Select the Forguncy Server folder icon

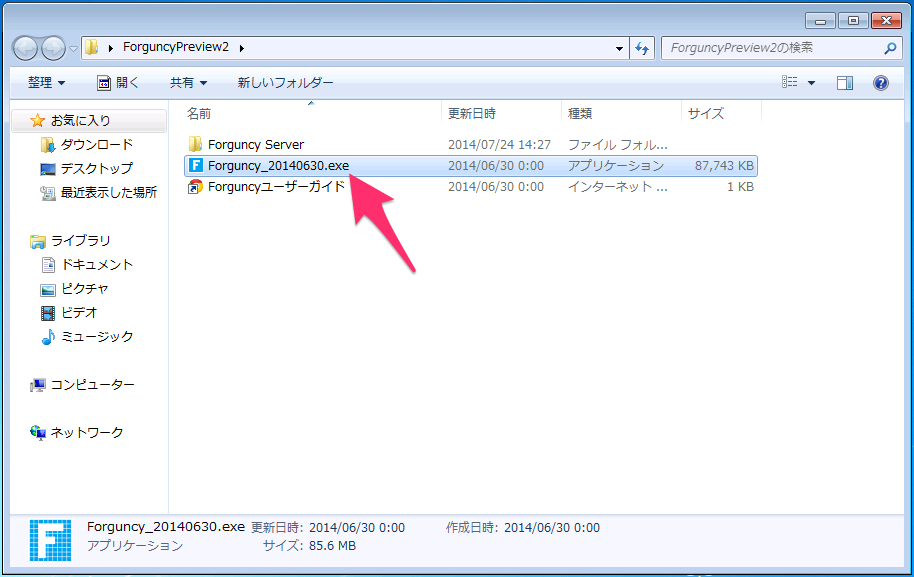coord(195,144)
